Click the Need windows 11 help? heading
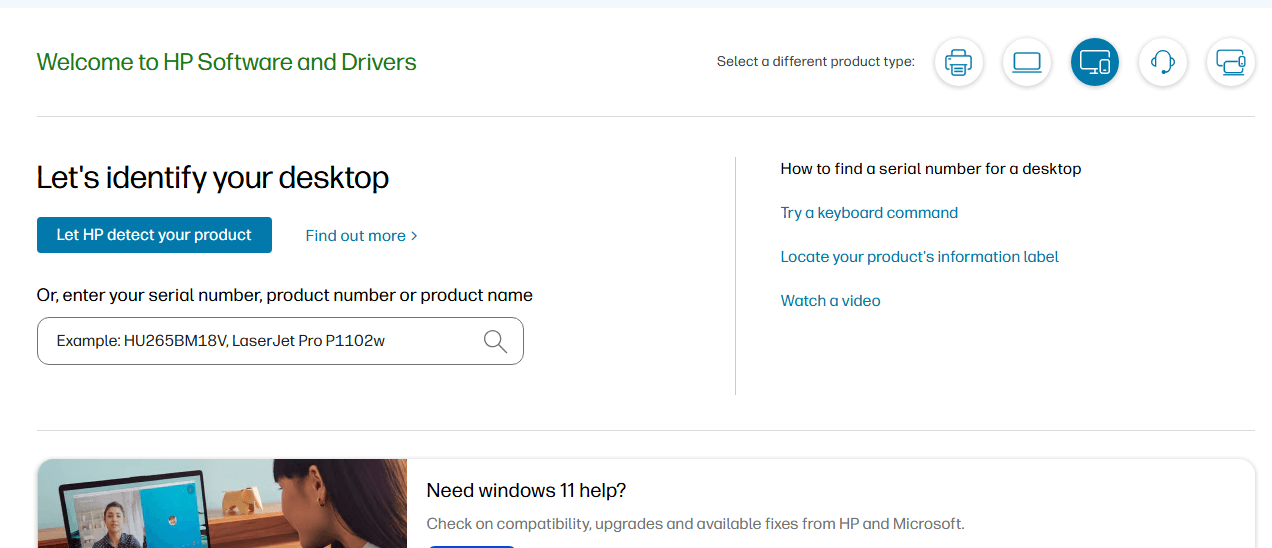This screenshot has height=548, width=1272. pyautogui.click(x=526, y=491)
